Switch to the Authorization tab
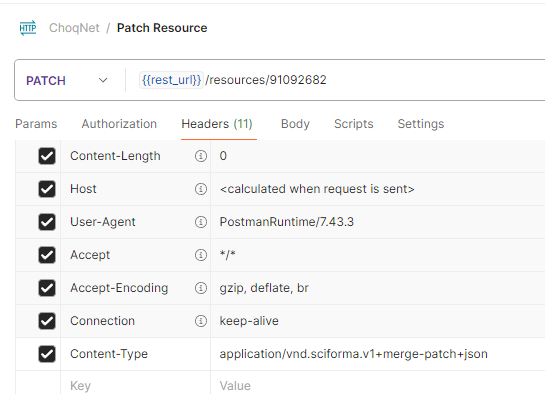The width and height of the screenshot is (545, 394). point(119,124)
